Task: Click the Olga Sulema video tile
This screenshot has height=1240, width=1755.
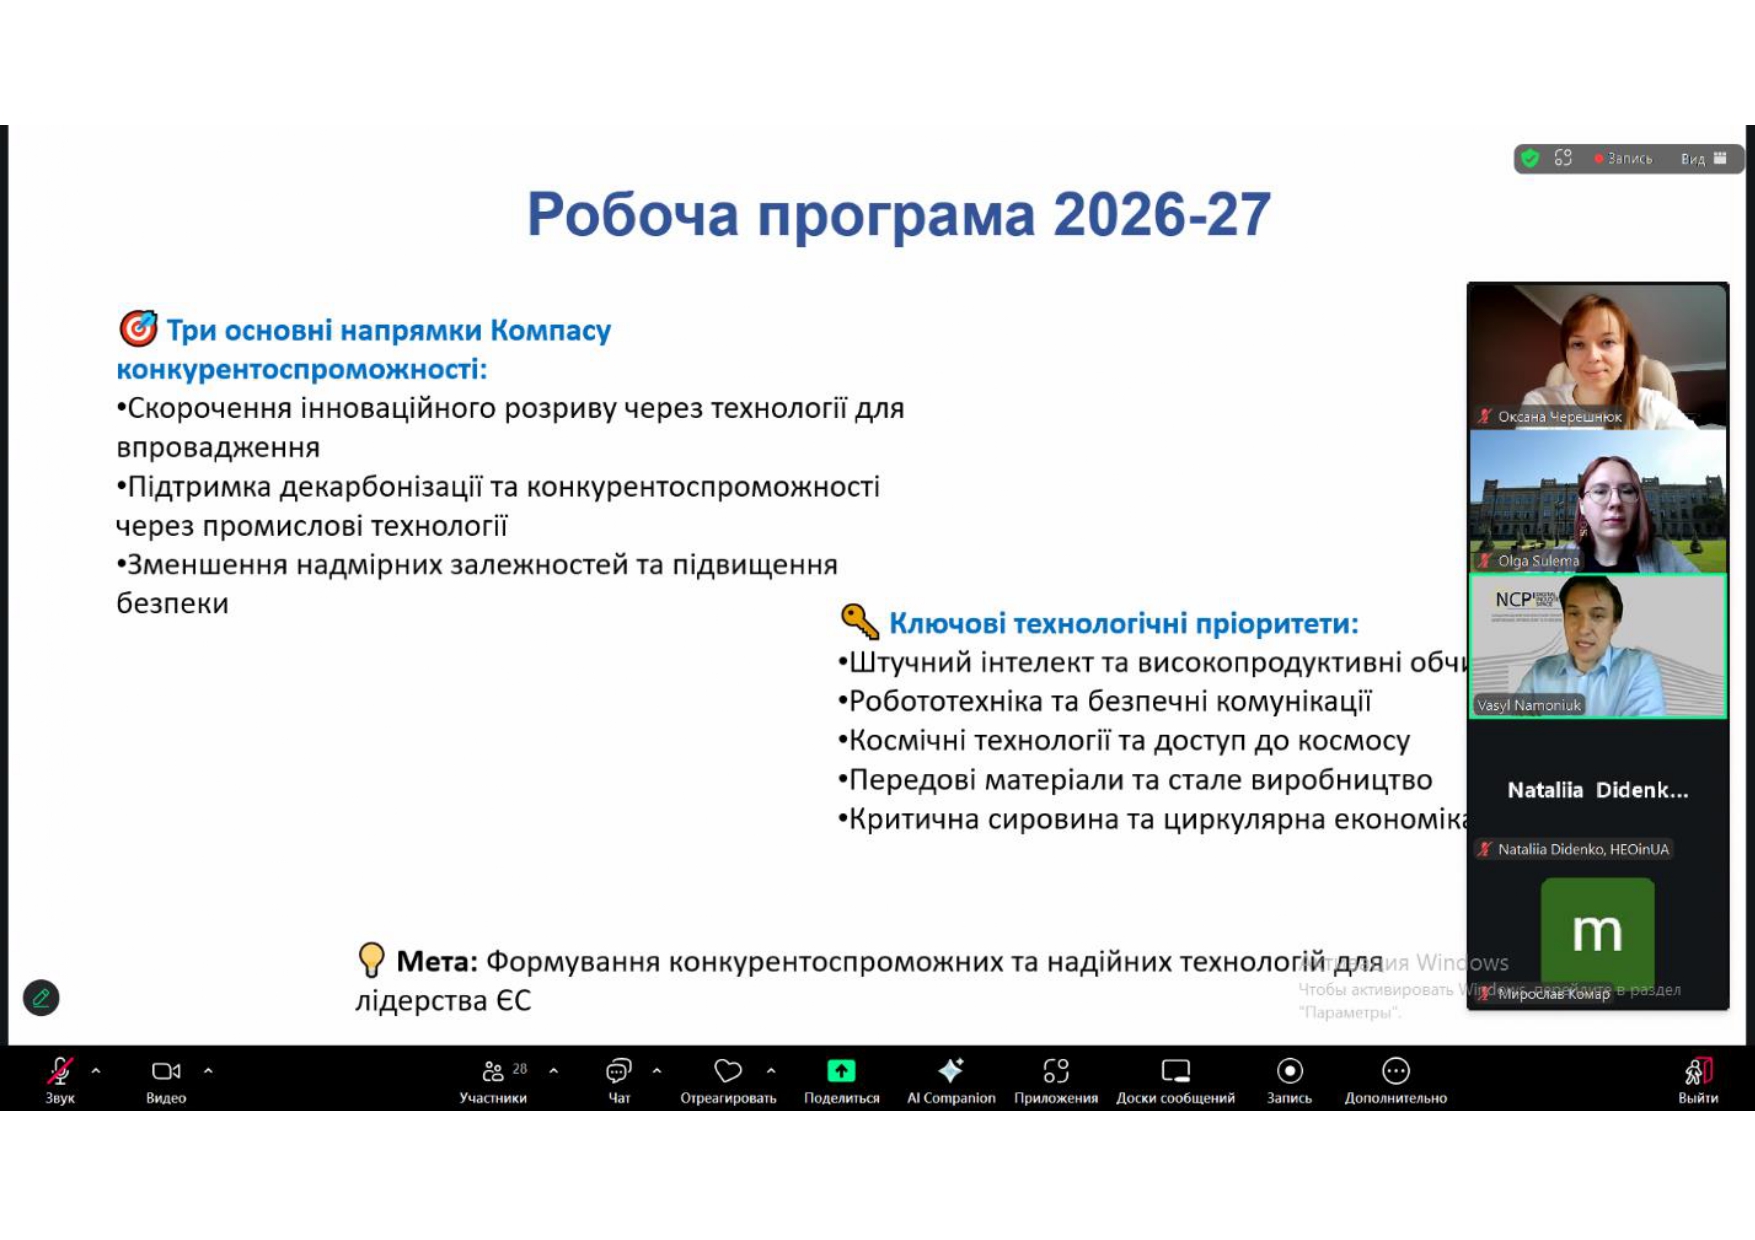Action: (1597, 502)
